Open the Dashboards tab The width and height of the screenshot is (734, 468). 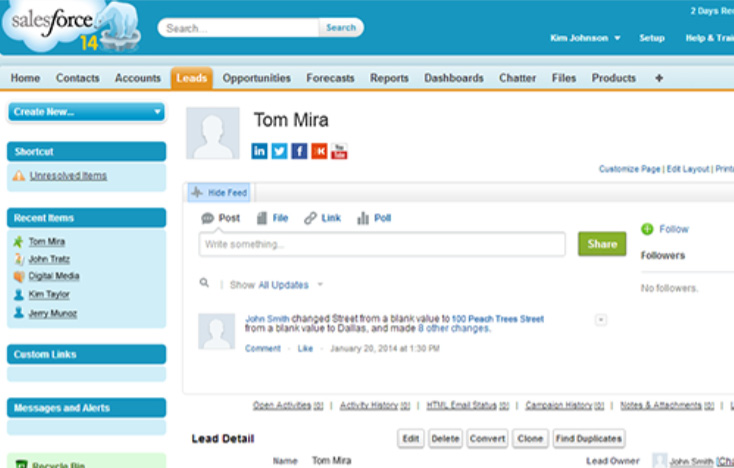(453, 78)
